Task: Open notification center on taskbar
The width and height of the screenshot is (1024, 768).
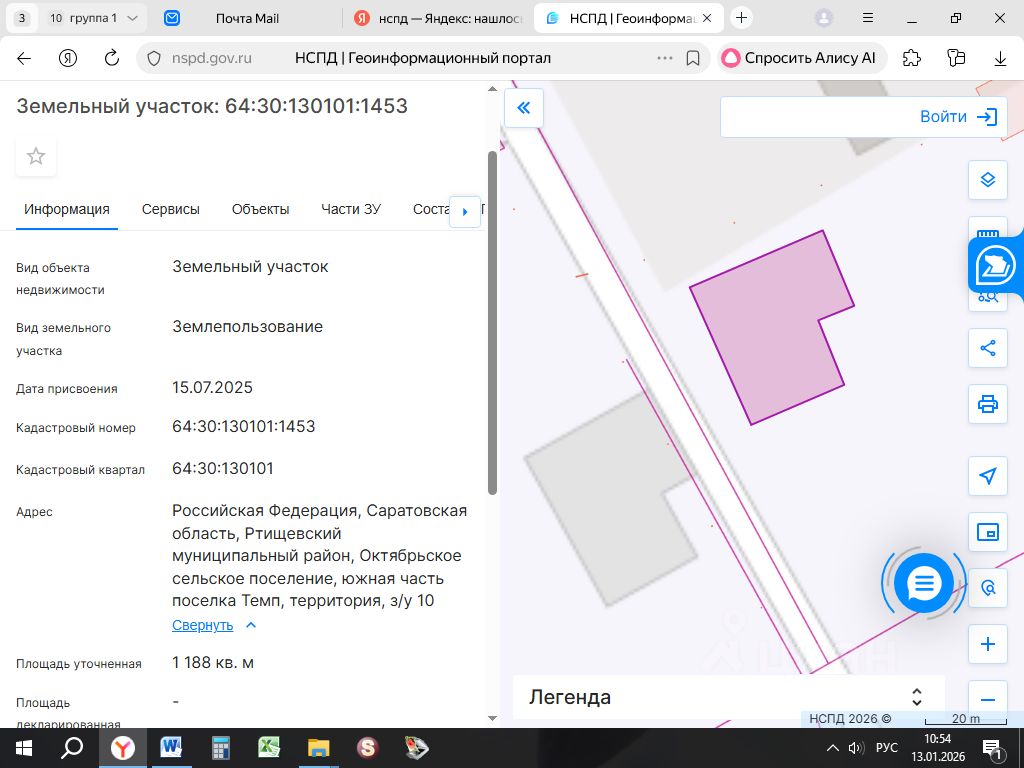Action: pyautogui.click(x=992, y=748)
